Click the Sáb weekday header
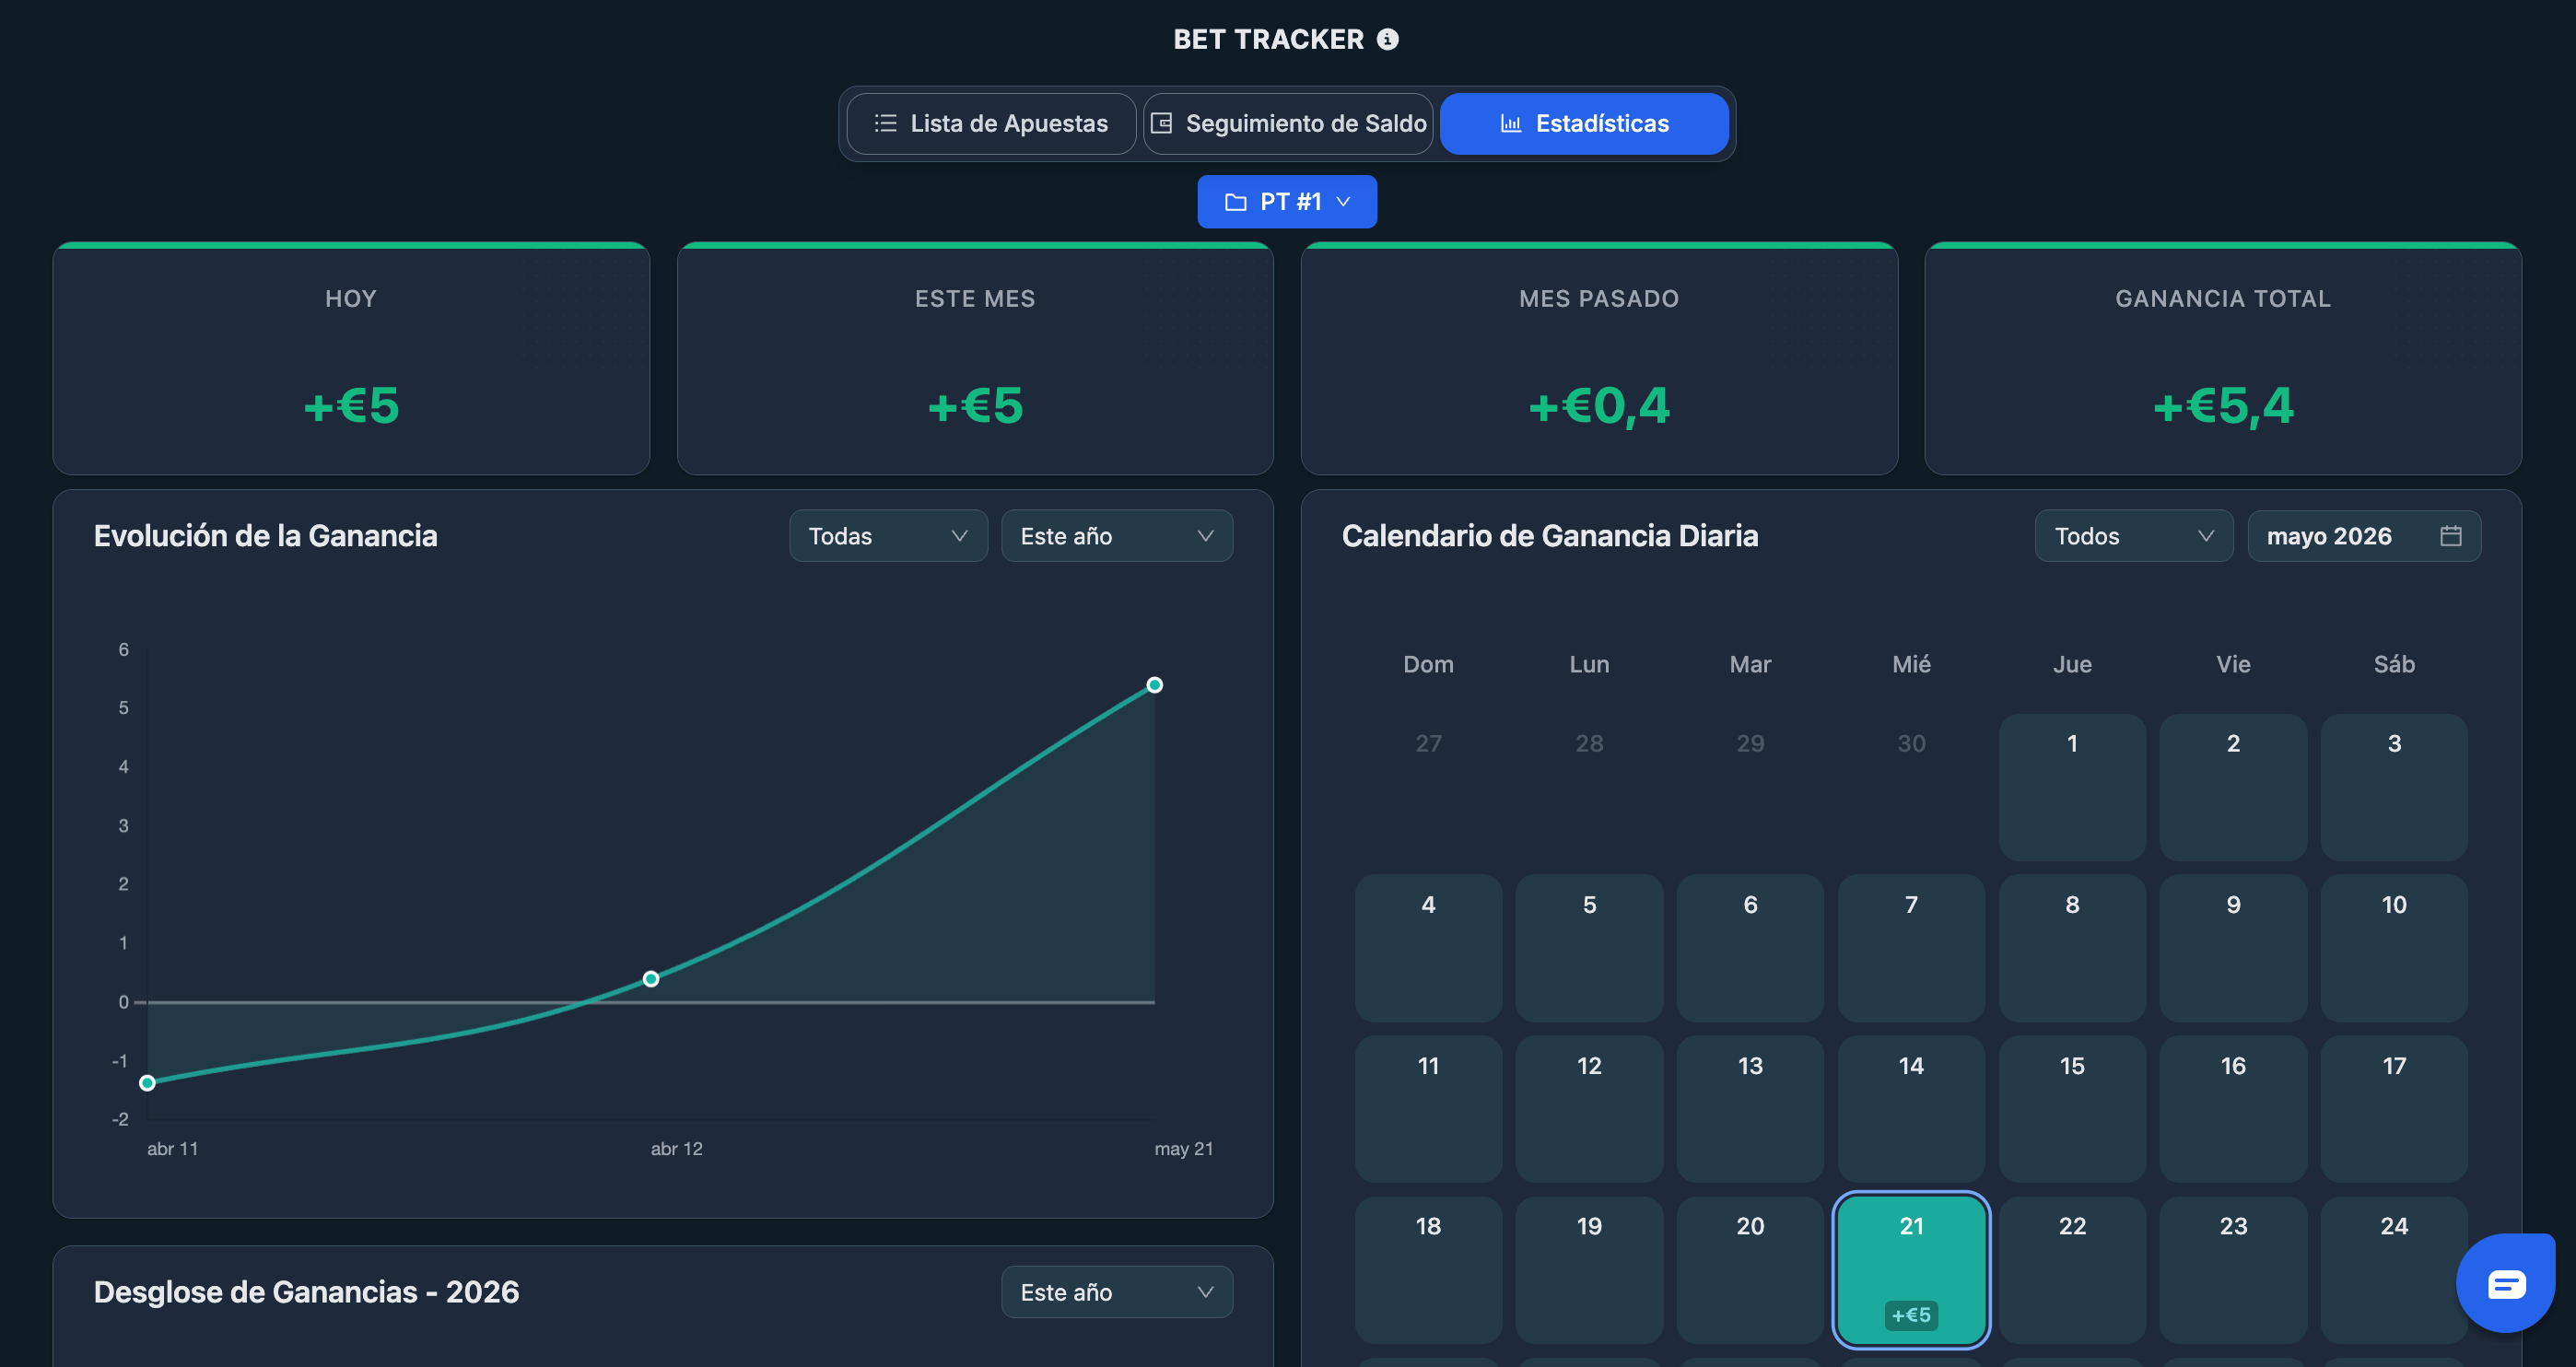The image size is (2576, 1367). (2394, 664)
